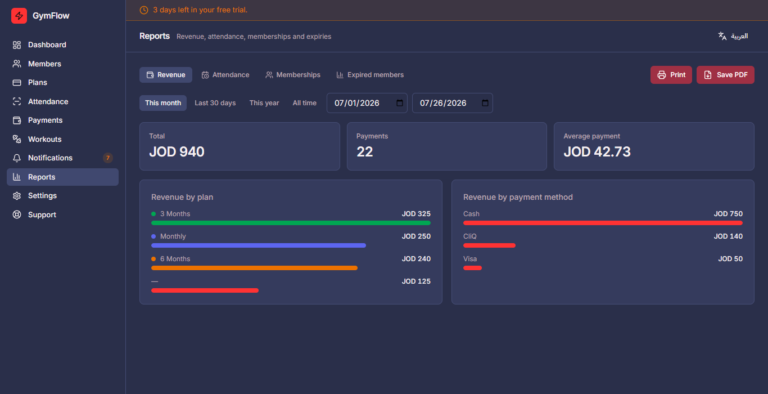Click the Payments 22 summary card

coord(447,147)
